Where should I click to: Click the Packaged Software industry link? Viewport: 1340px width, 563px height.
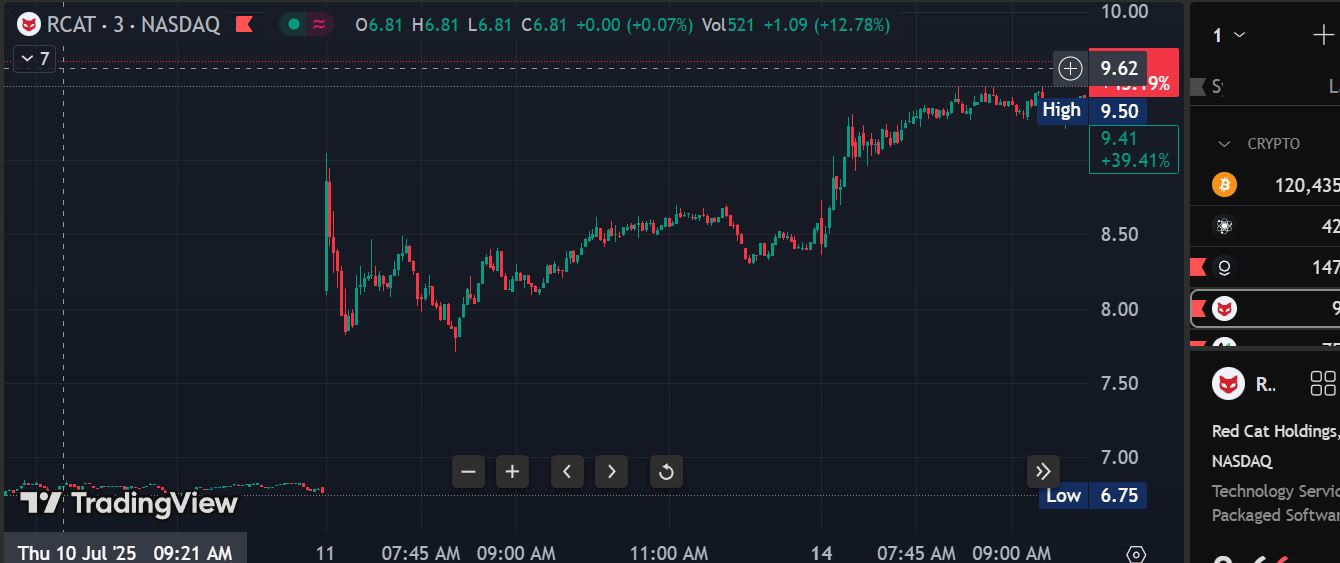point(1275,515)
